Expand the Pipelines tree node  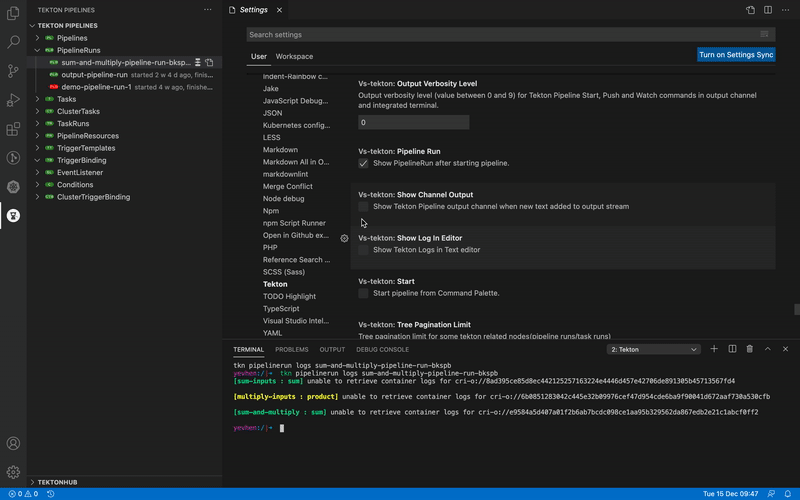click(x=37, y=38)
